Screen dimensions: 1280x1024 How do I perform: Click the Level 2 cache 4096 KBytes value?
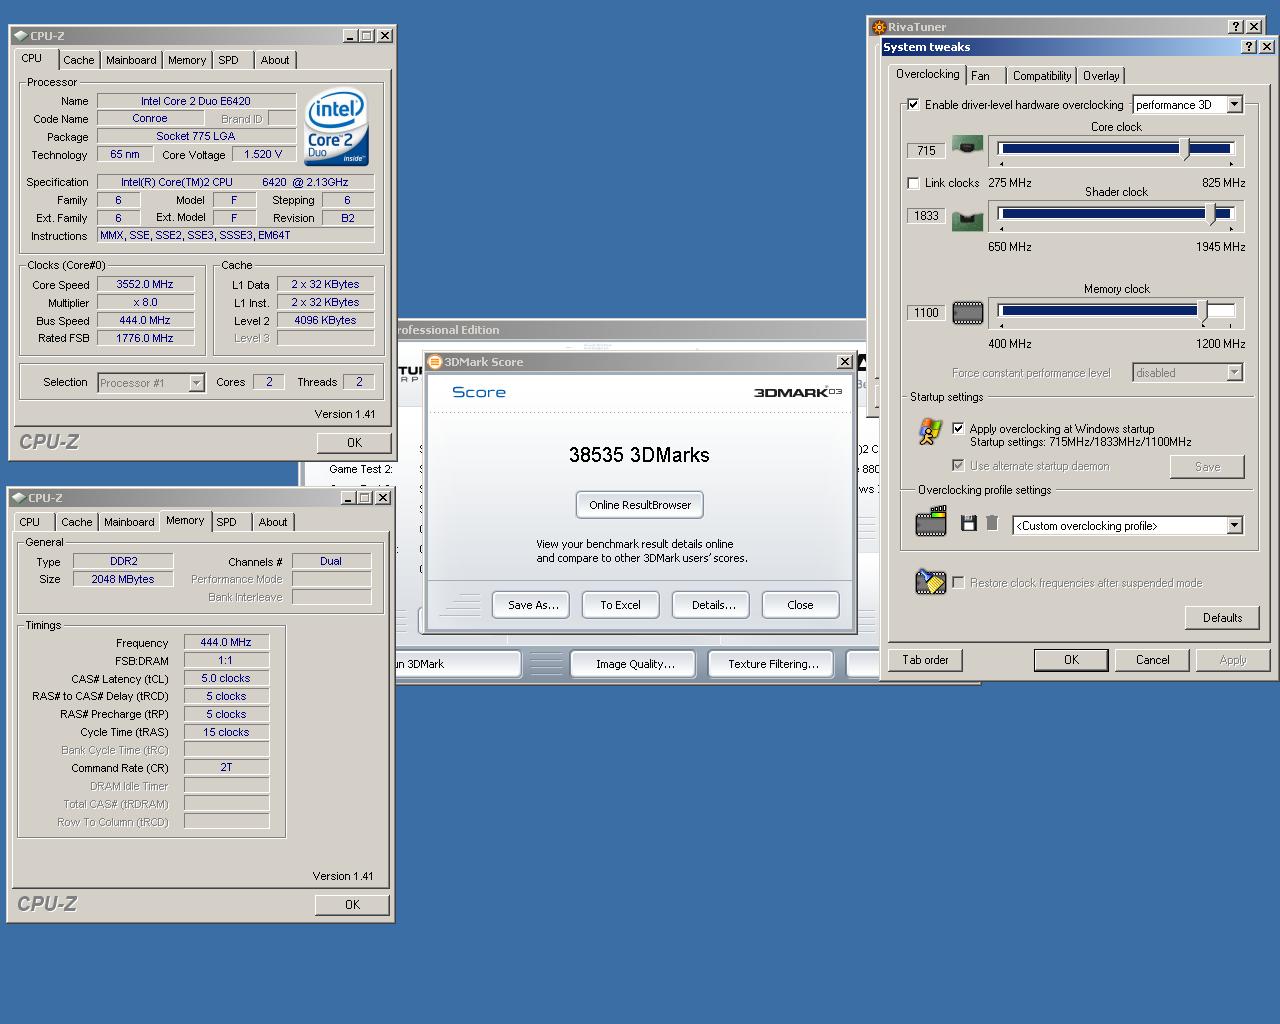[x=325, y=320]
